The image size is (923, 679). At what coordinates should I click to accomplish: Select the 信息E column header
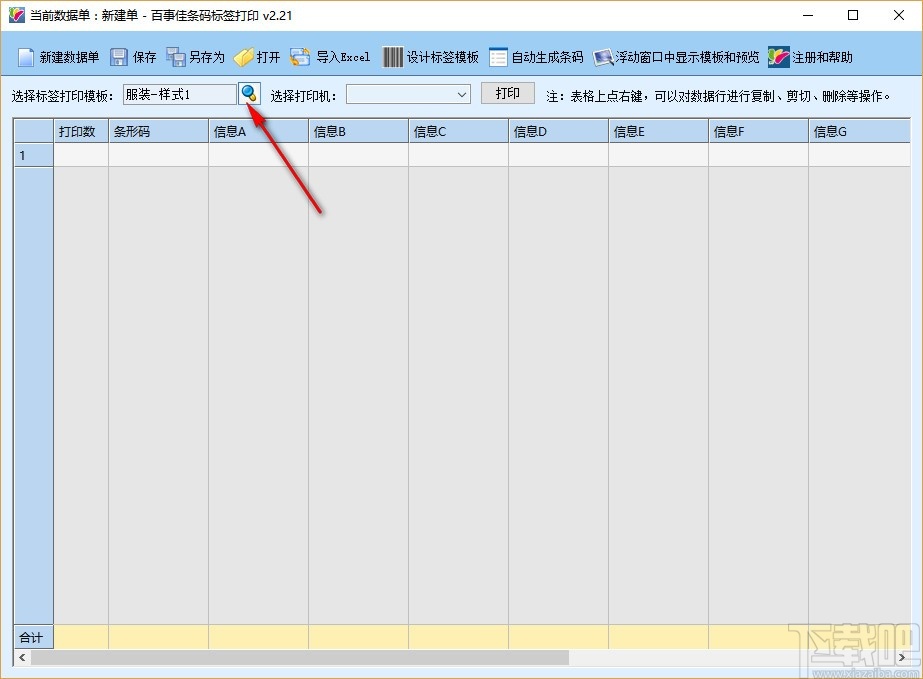coord(659,131)
